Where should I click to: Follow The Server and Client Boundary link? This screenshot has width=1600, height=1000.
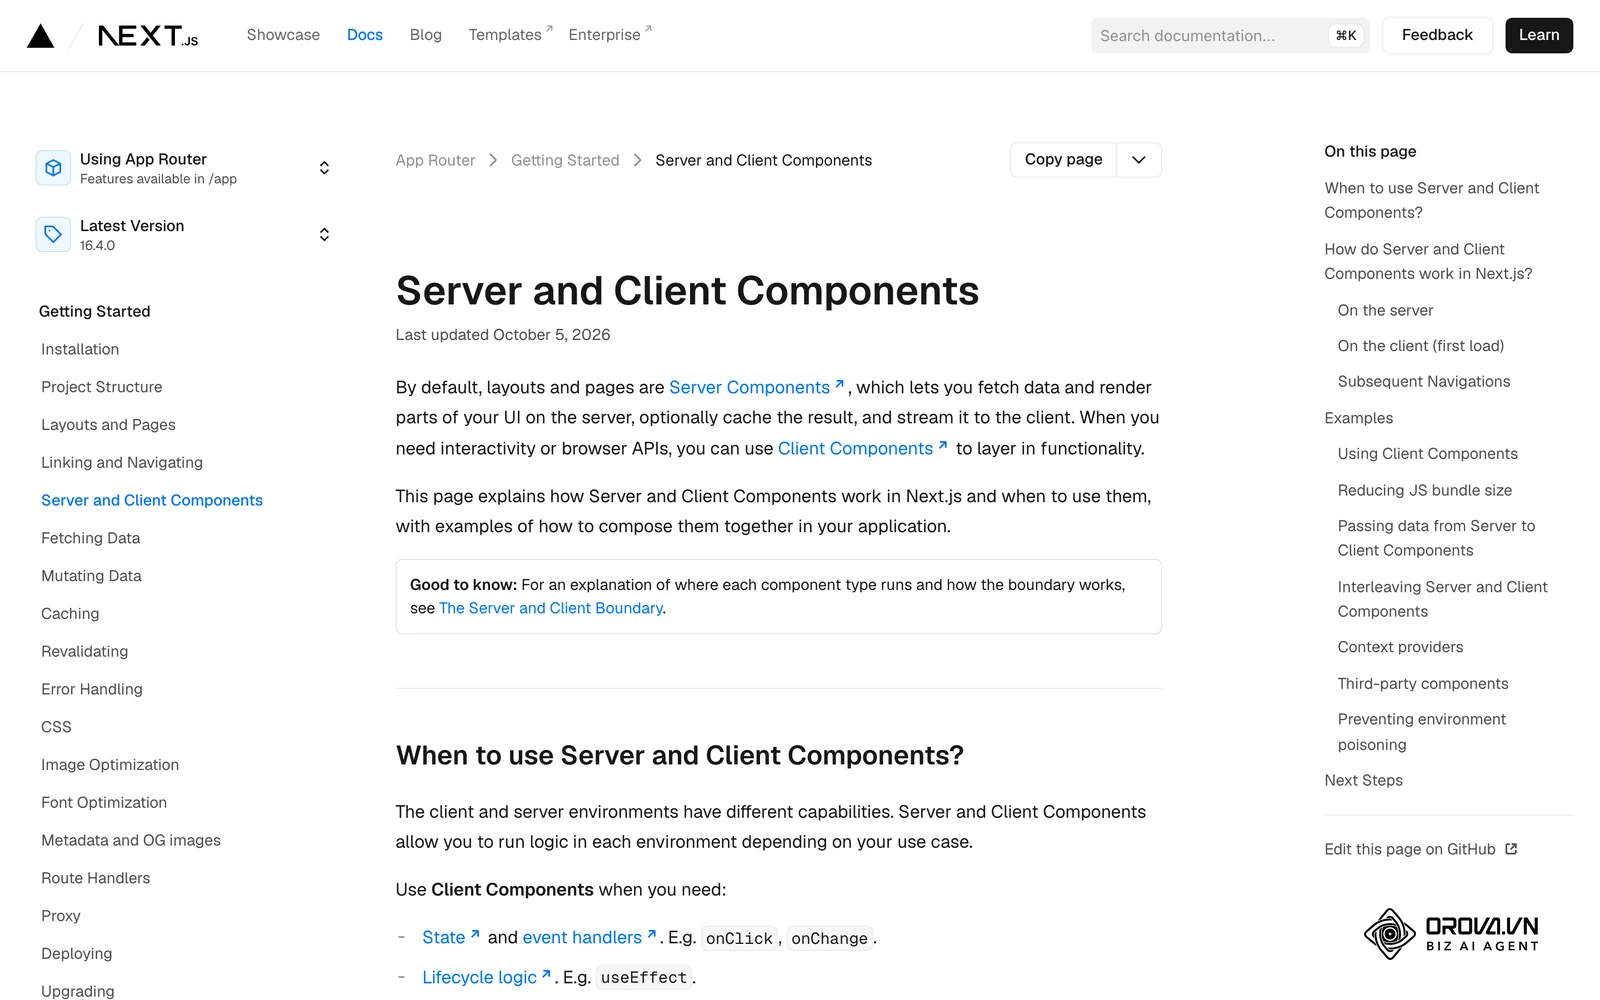[x=551, y=608]
